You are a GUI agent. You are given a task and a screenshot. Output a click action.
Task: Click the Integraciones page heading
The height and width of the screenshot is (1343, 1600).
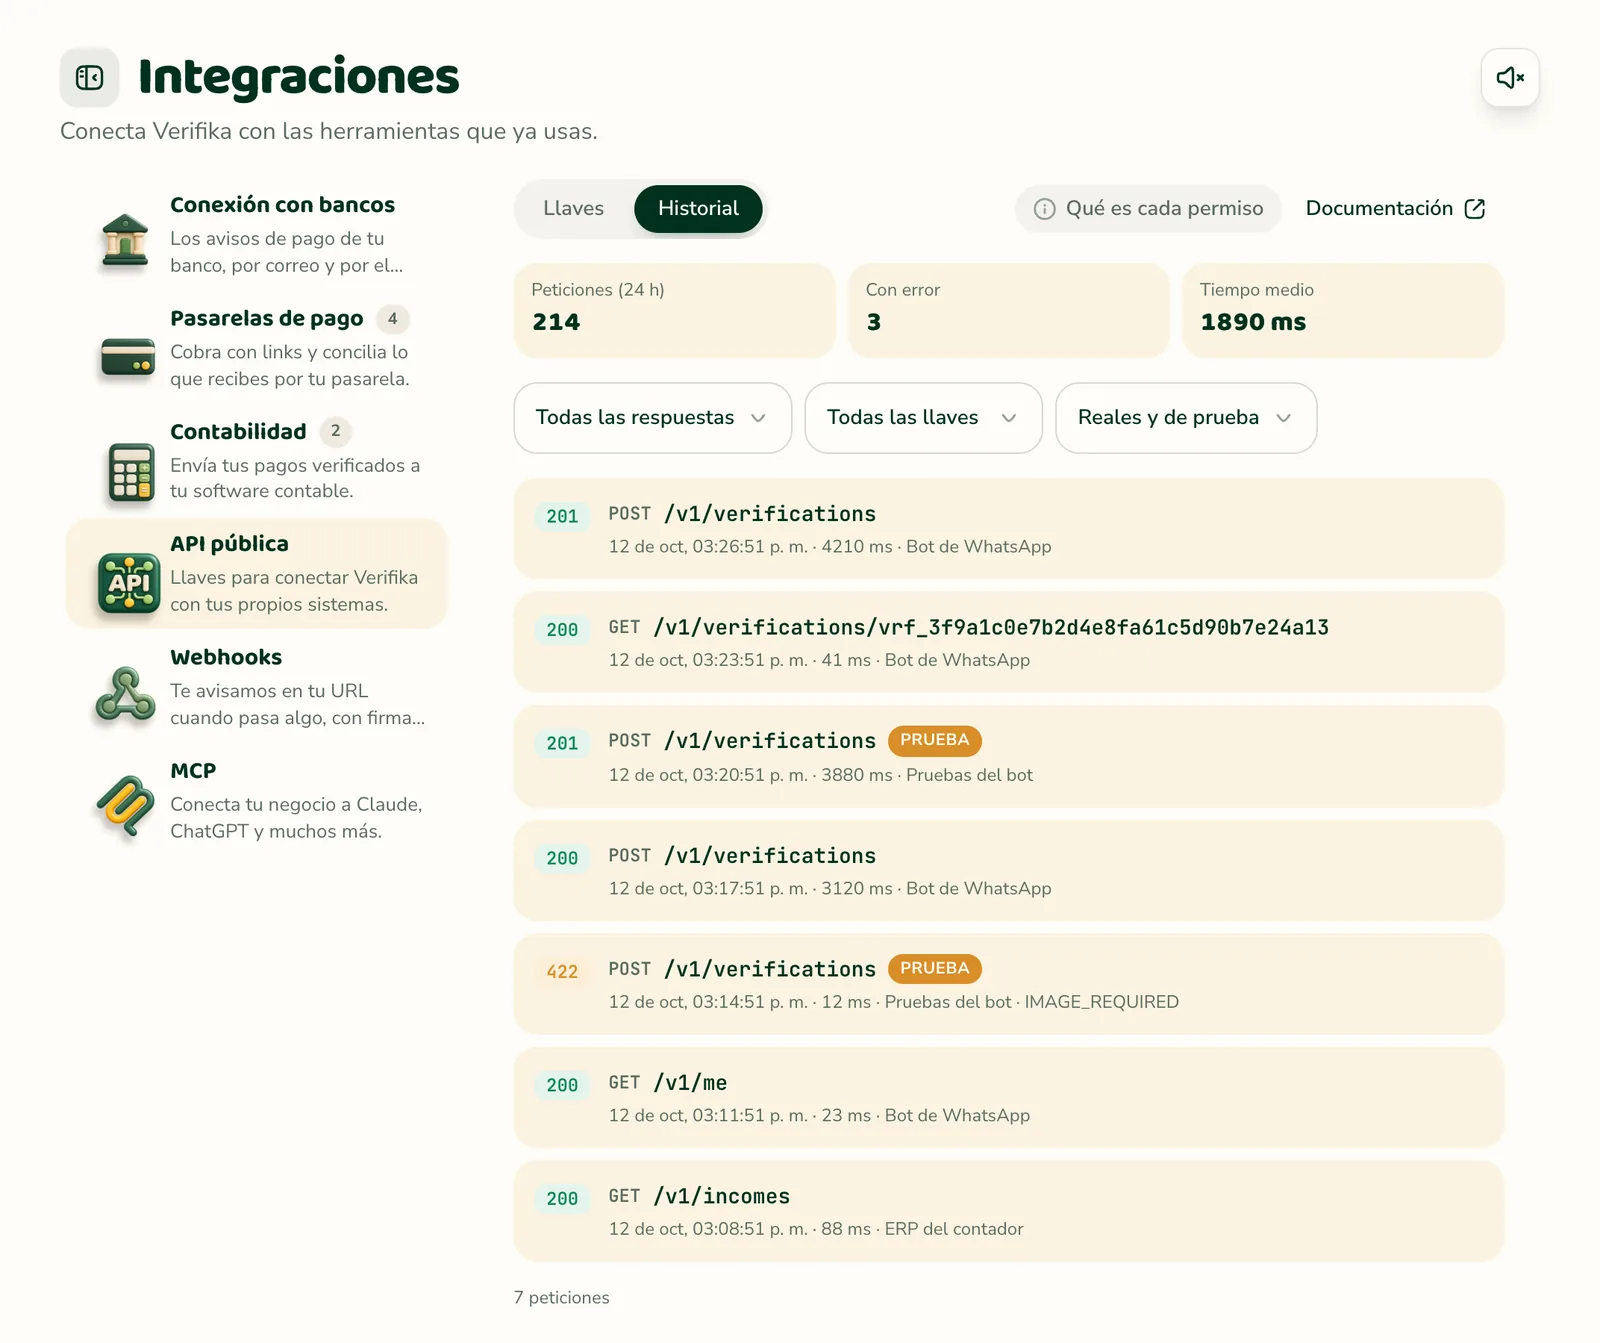299,77
